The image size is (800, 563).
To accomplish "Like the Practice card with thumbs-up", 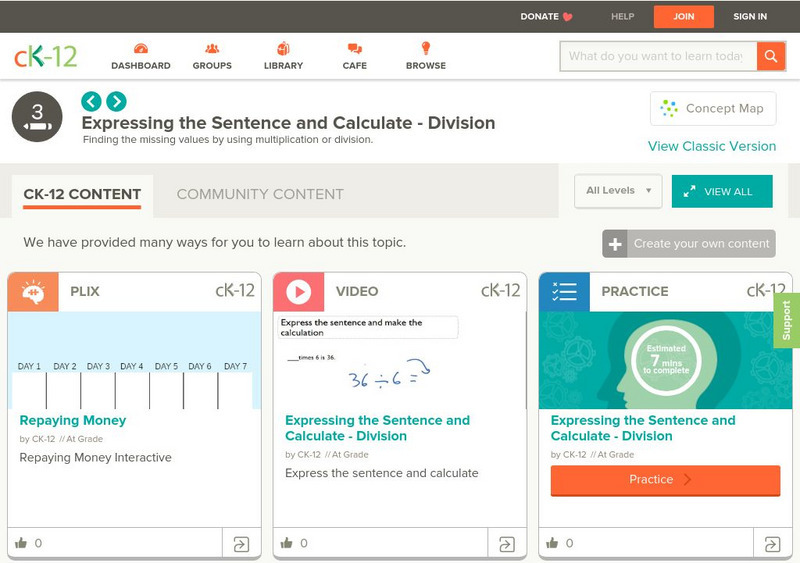I will 553,544.
